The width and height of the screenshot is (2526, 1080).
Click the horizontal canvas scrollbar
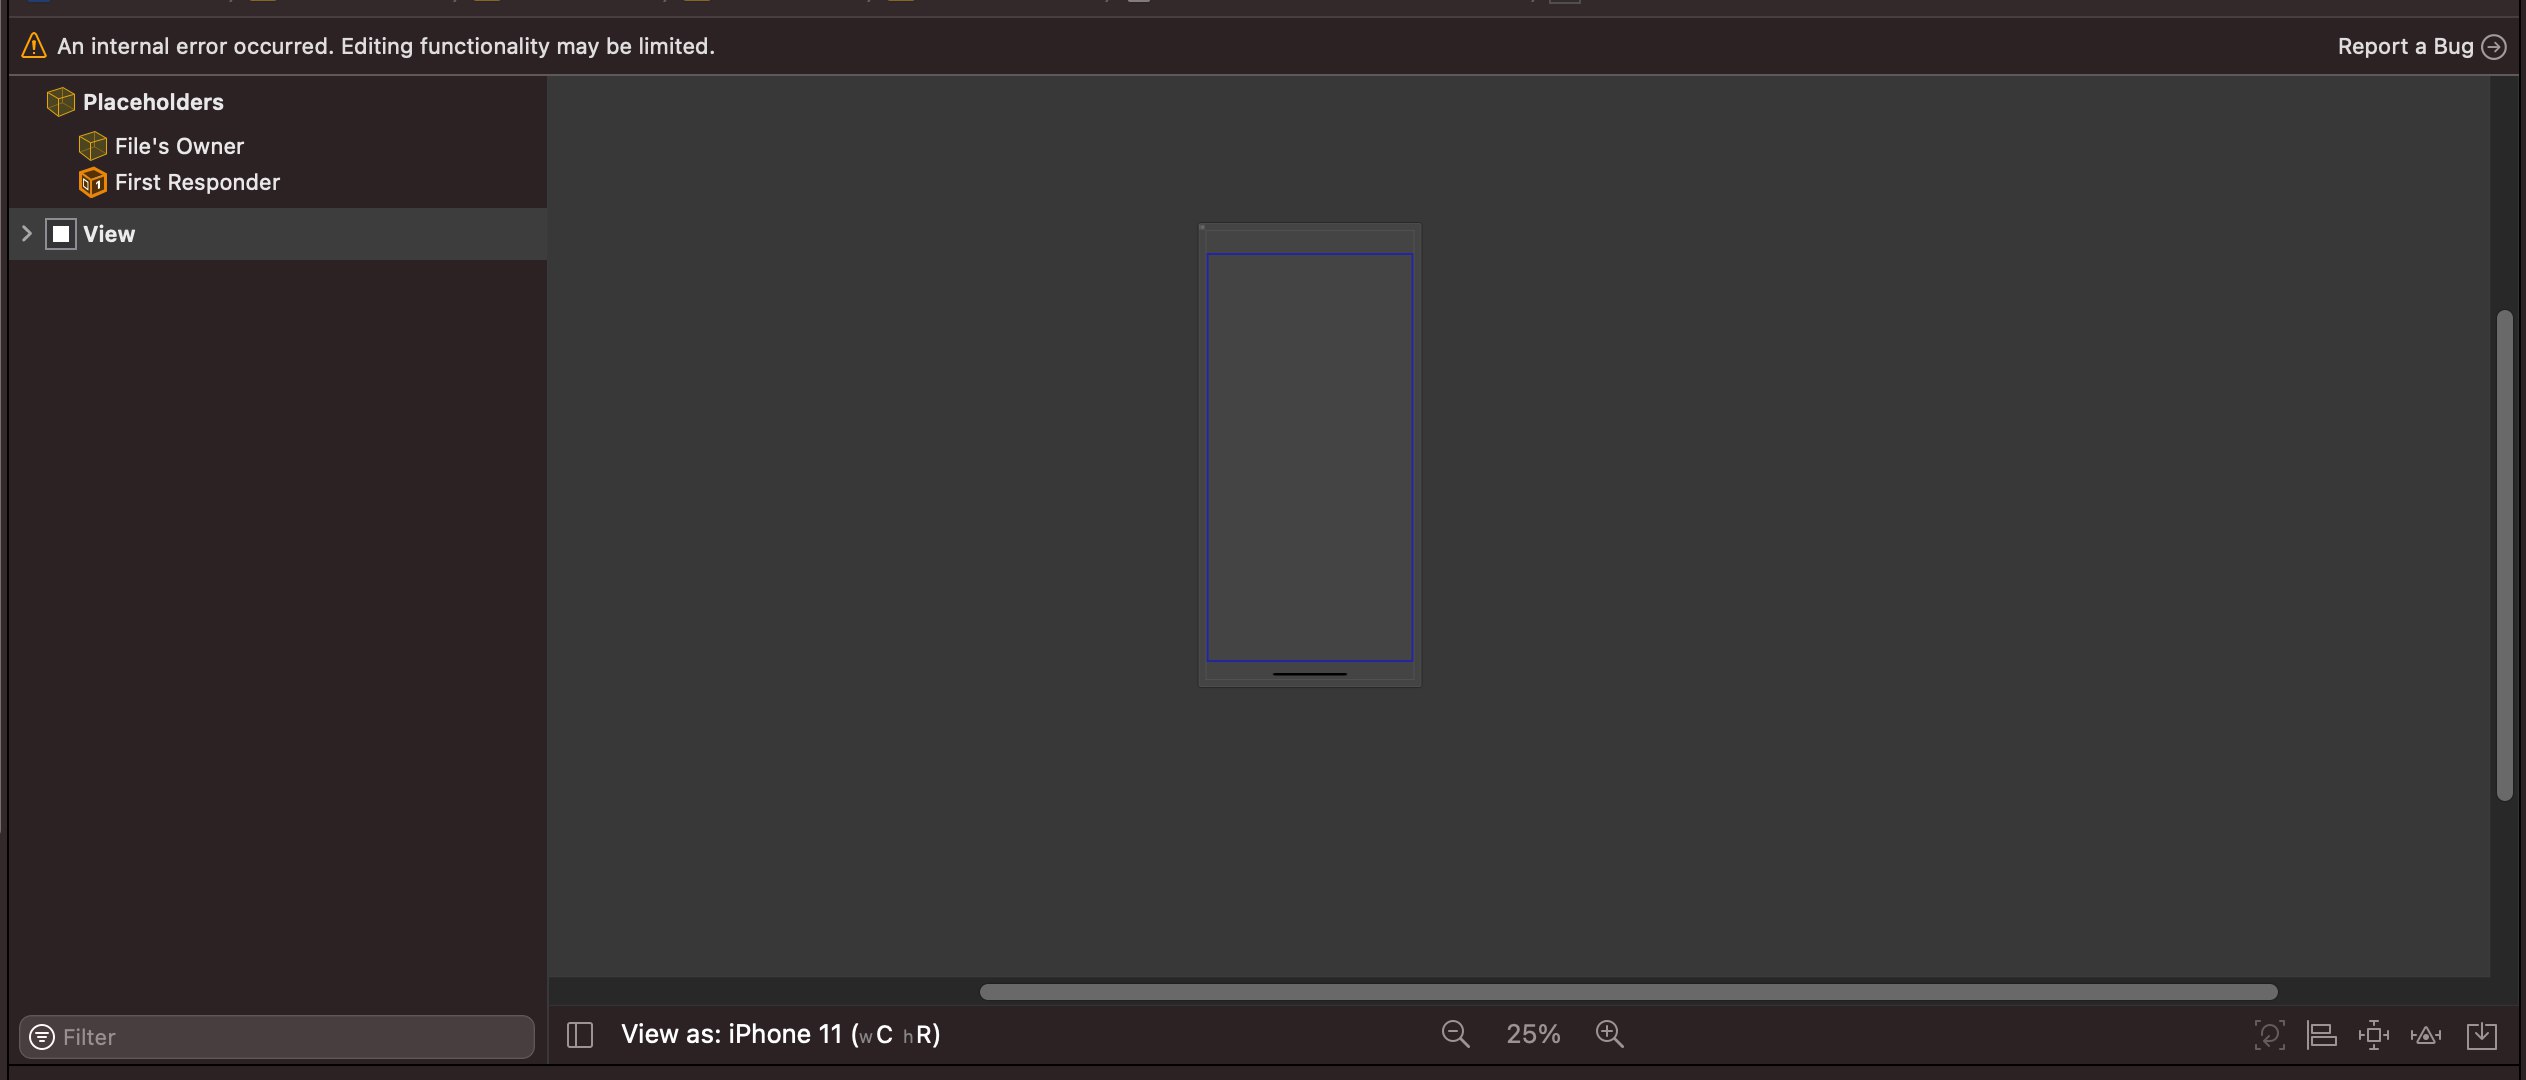(1628, 992)
